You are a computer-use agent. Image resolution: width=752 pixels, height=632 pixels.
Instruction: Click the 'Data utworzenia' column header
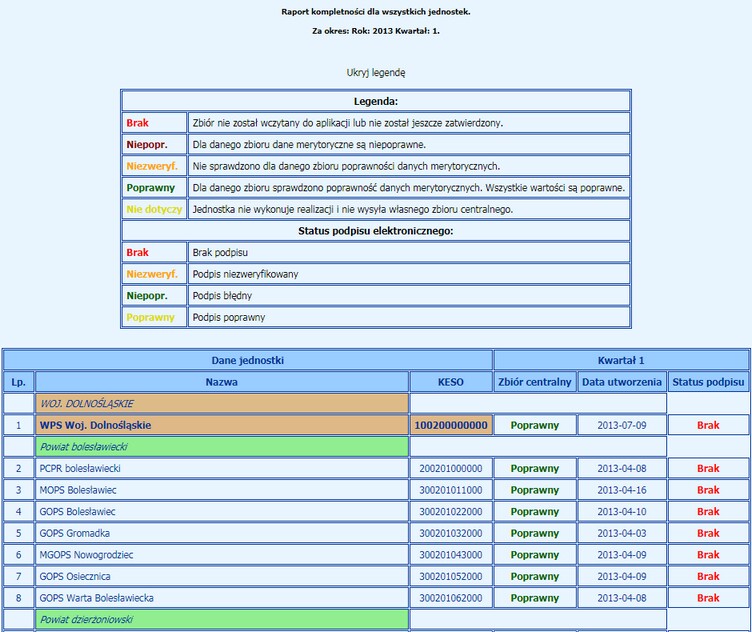pyautogui.click(x=621, y=382)
